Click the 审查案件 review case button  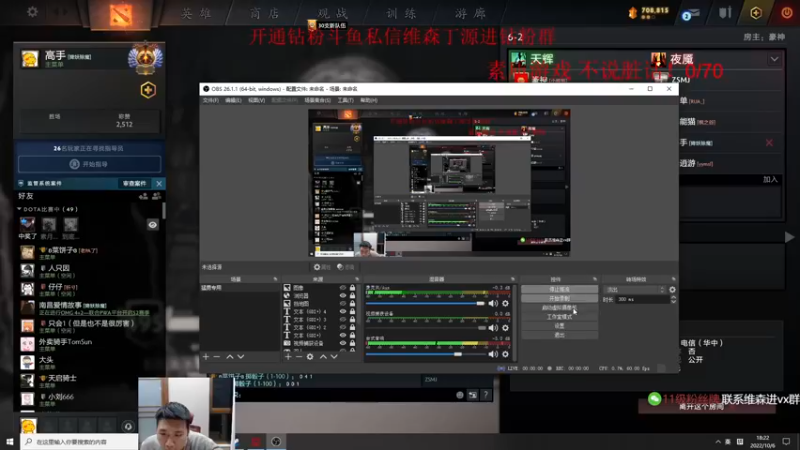(x=135, y=183)
